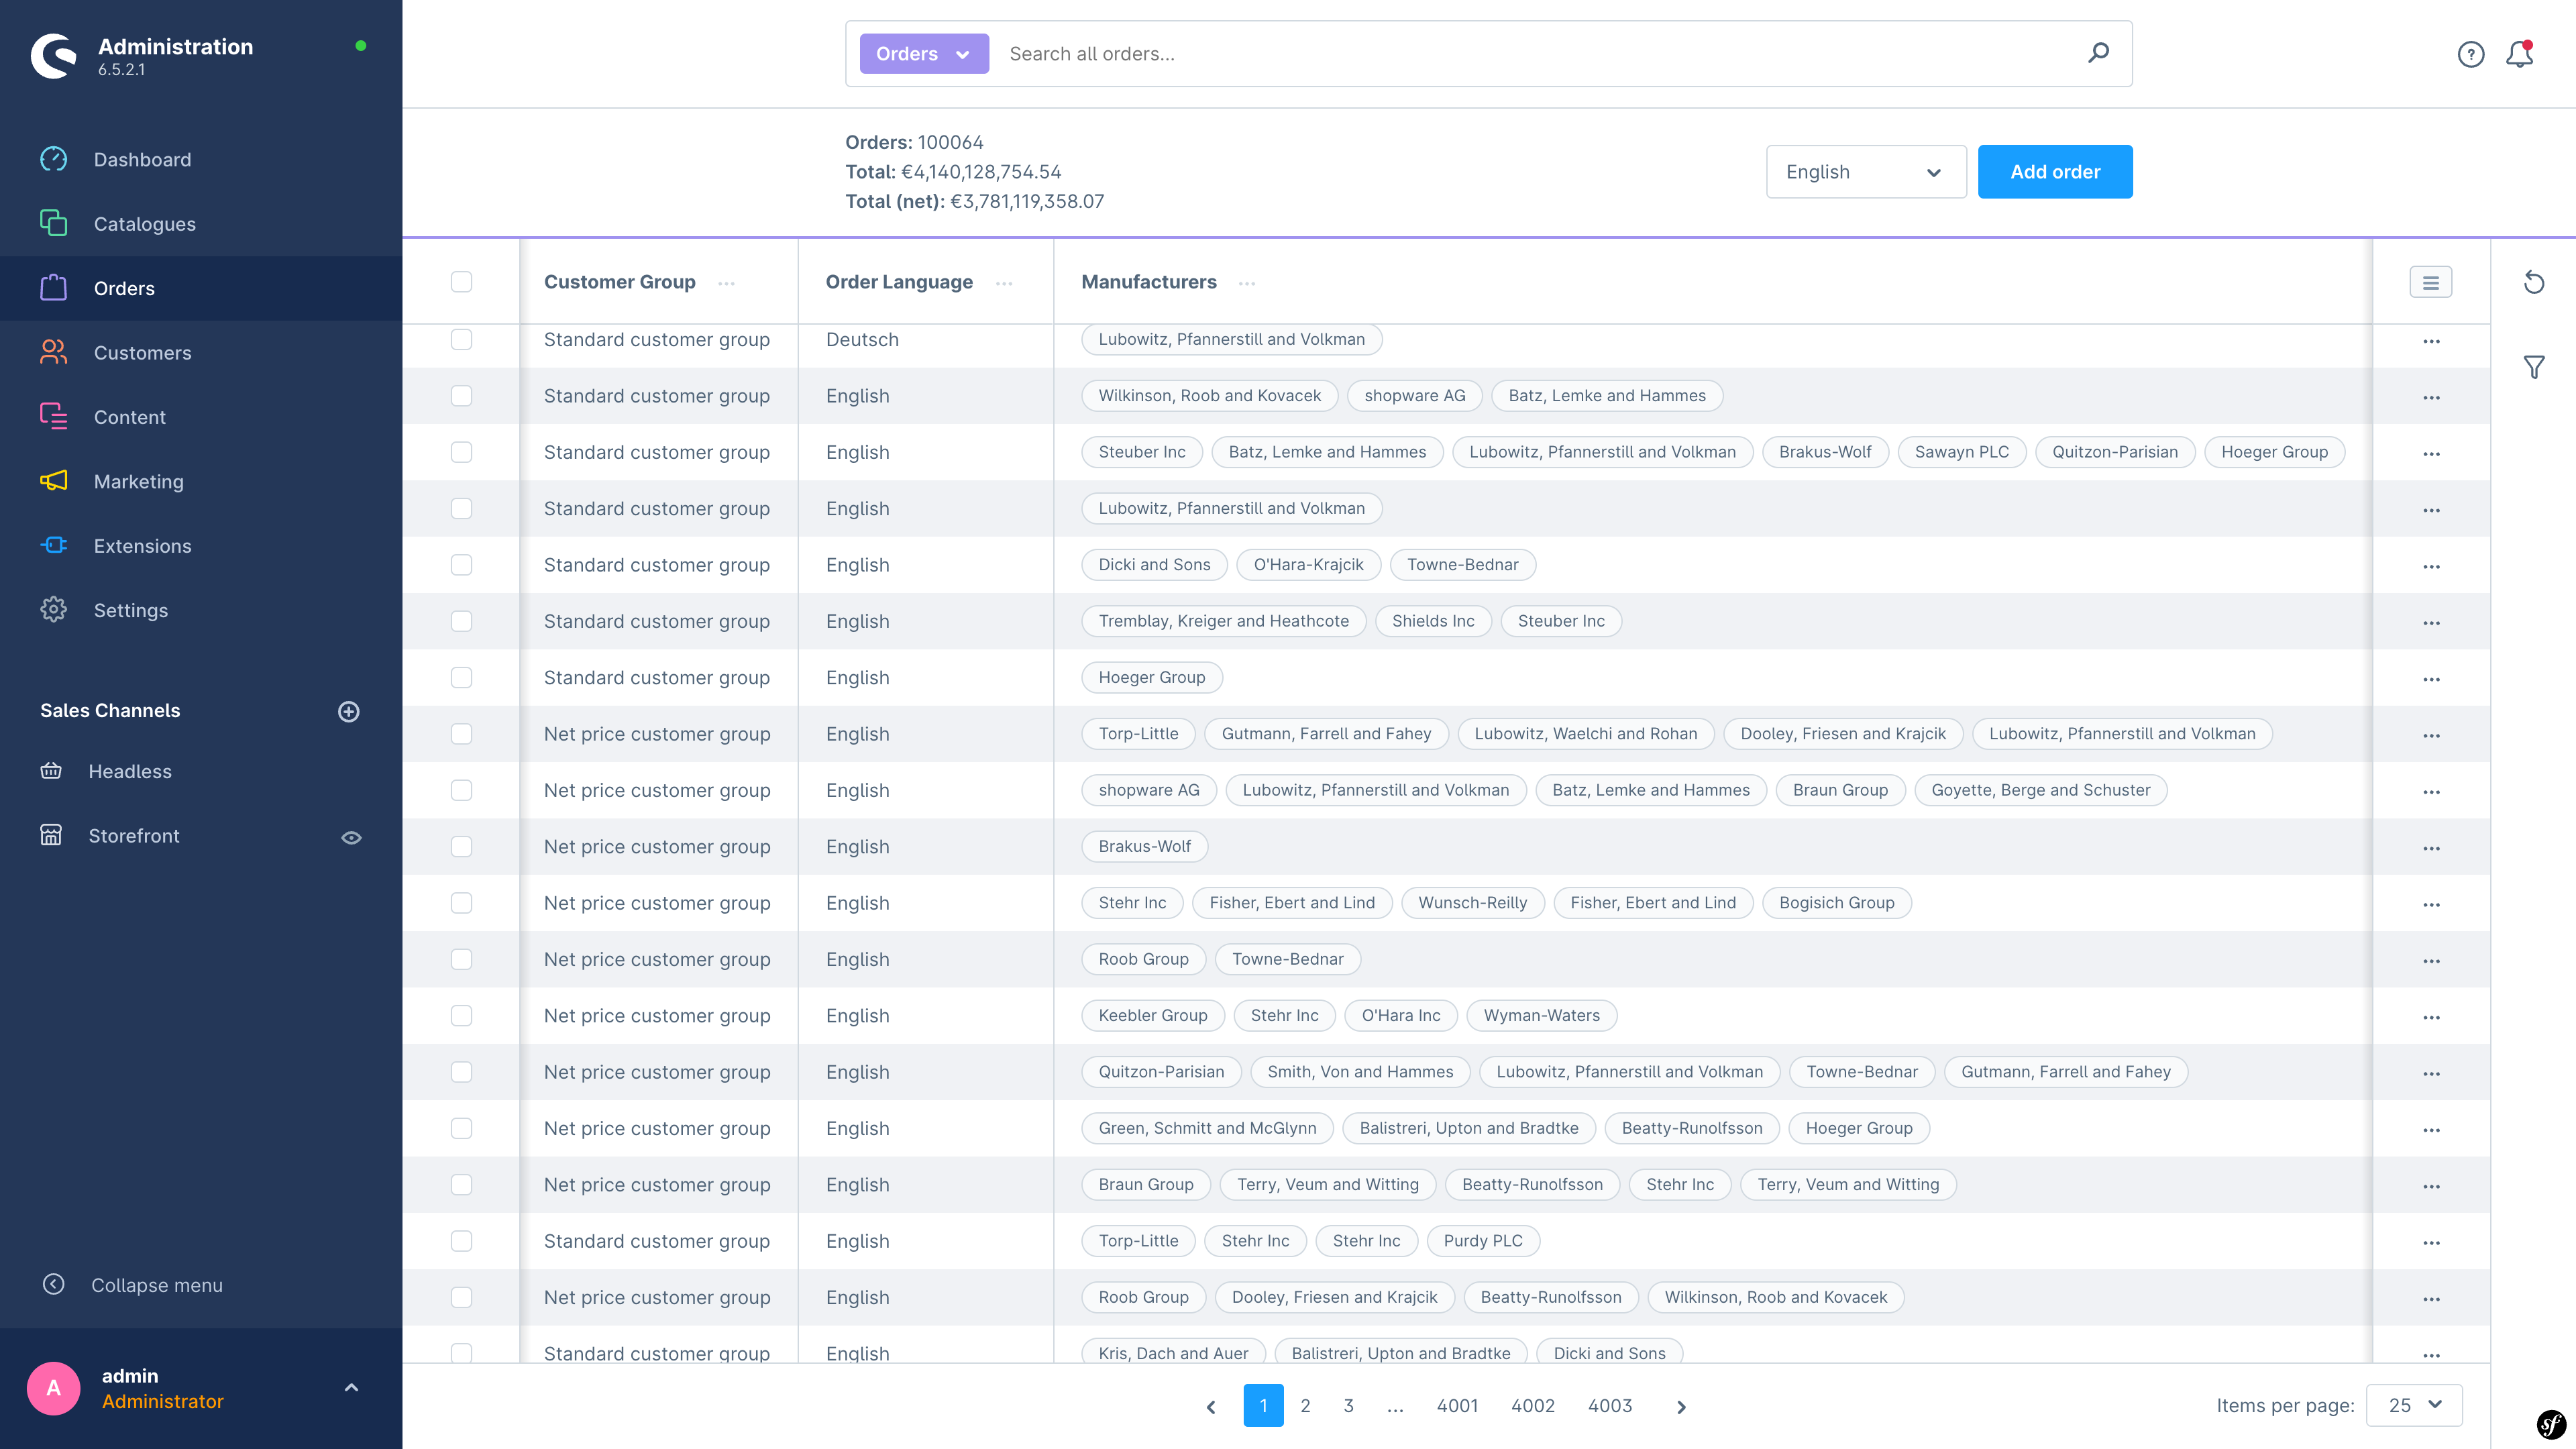Click the Storefront shop icon
Screen dimensions: 2576x1449
pos(51,835)
